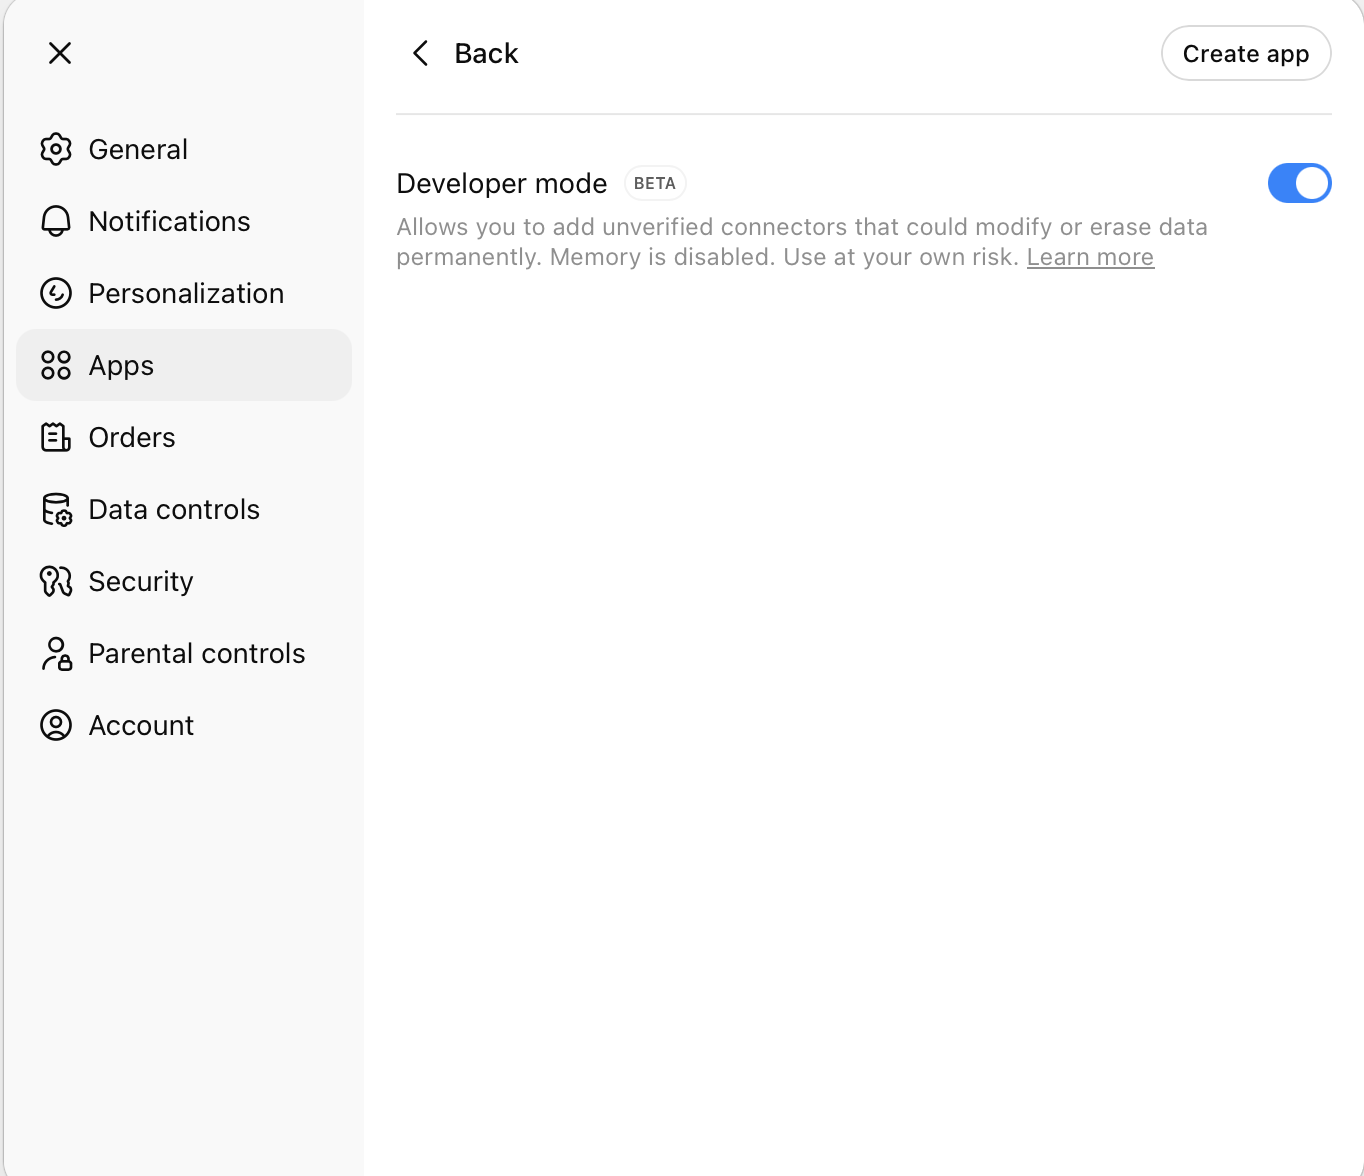Select the General settings gear icon

(x=56, y=149)
